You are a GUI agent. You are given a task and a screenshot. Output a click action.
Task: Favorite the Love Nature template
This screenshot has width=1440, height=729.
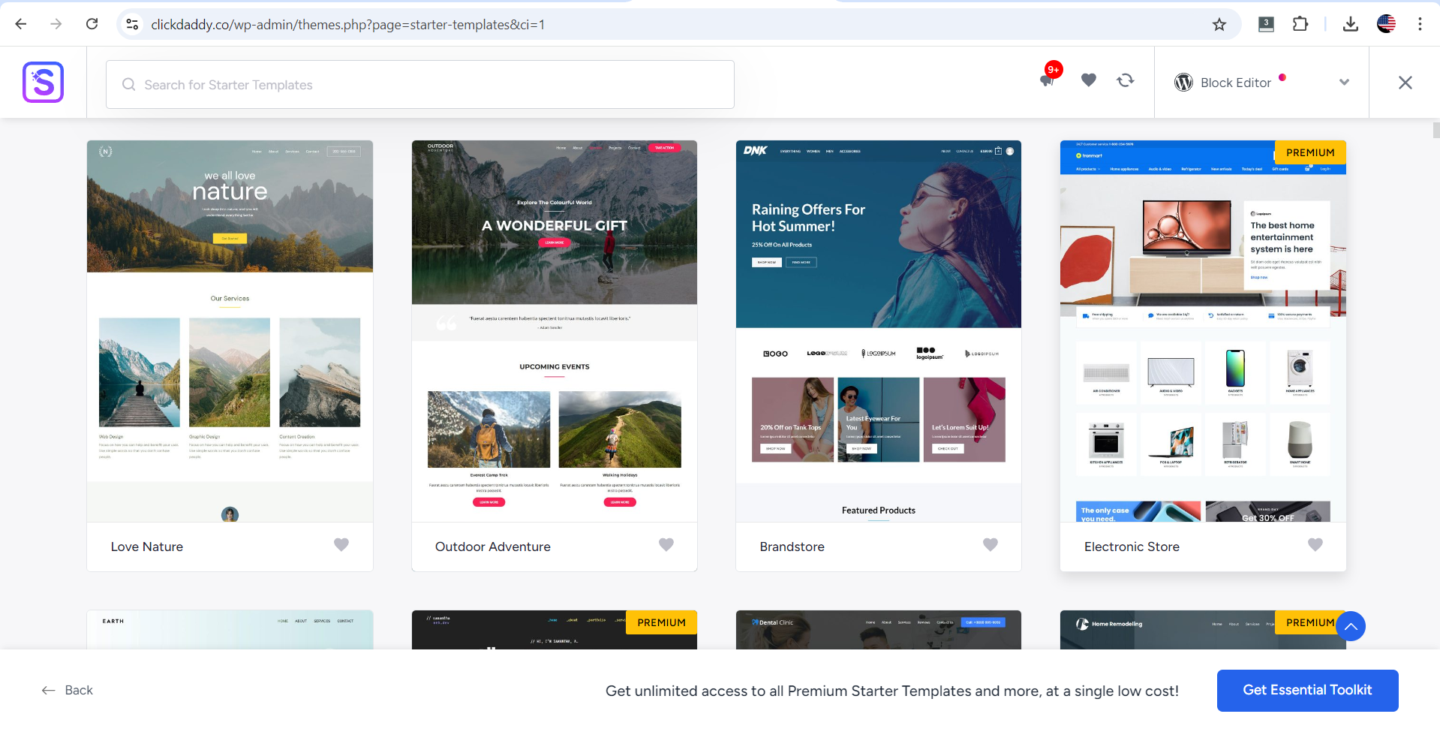tap(341, 545)
